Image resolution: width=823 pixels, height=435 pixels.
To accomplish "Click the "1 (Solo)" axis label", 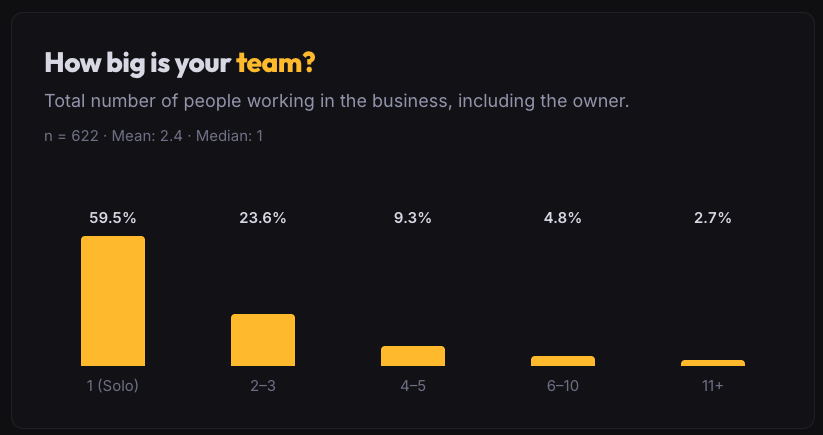I will click(x=113, y=386).
